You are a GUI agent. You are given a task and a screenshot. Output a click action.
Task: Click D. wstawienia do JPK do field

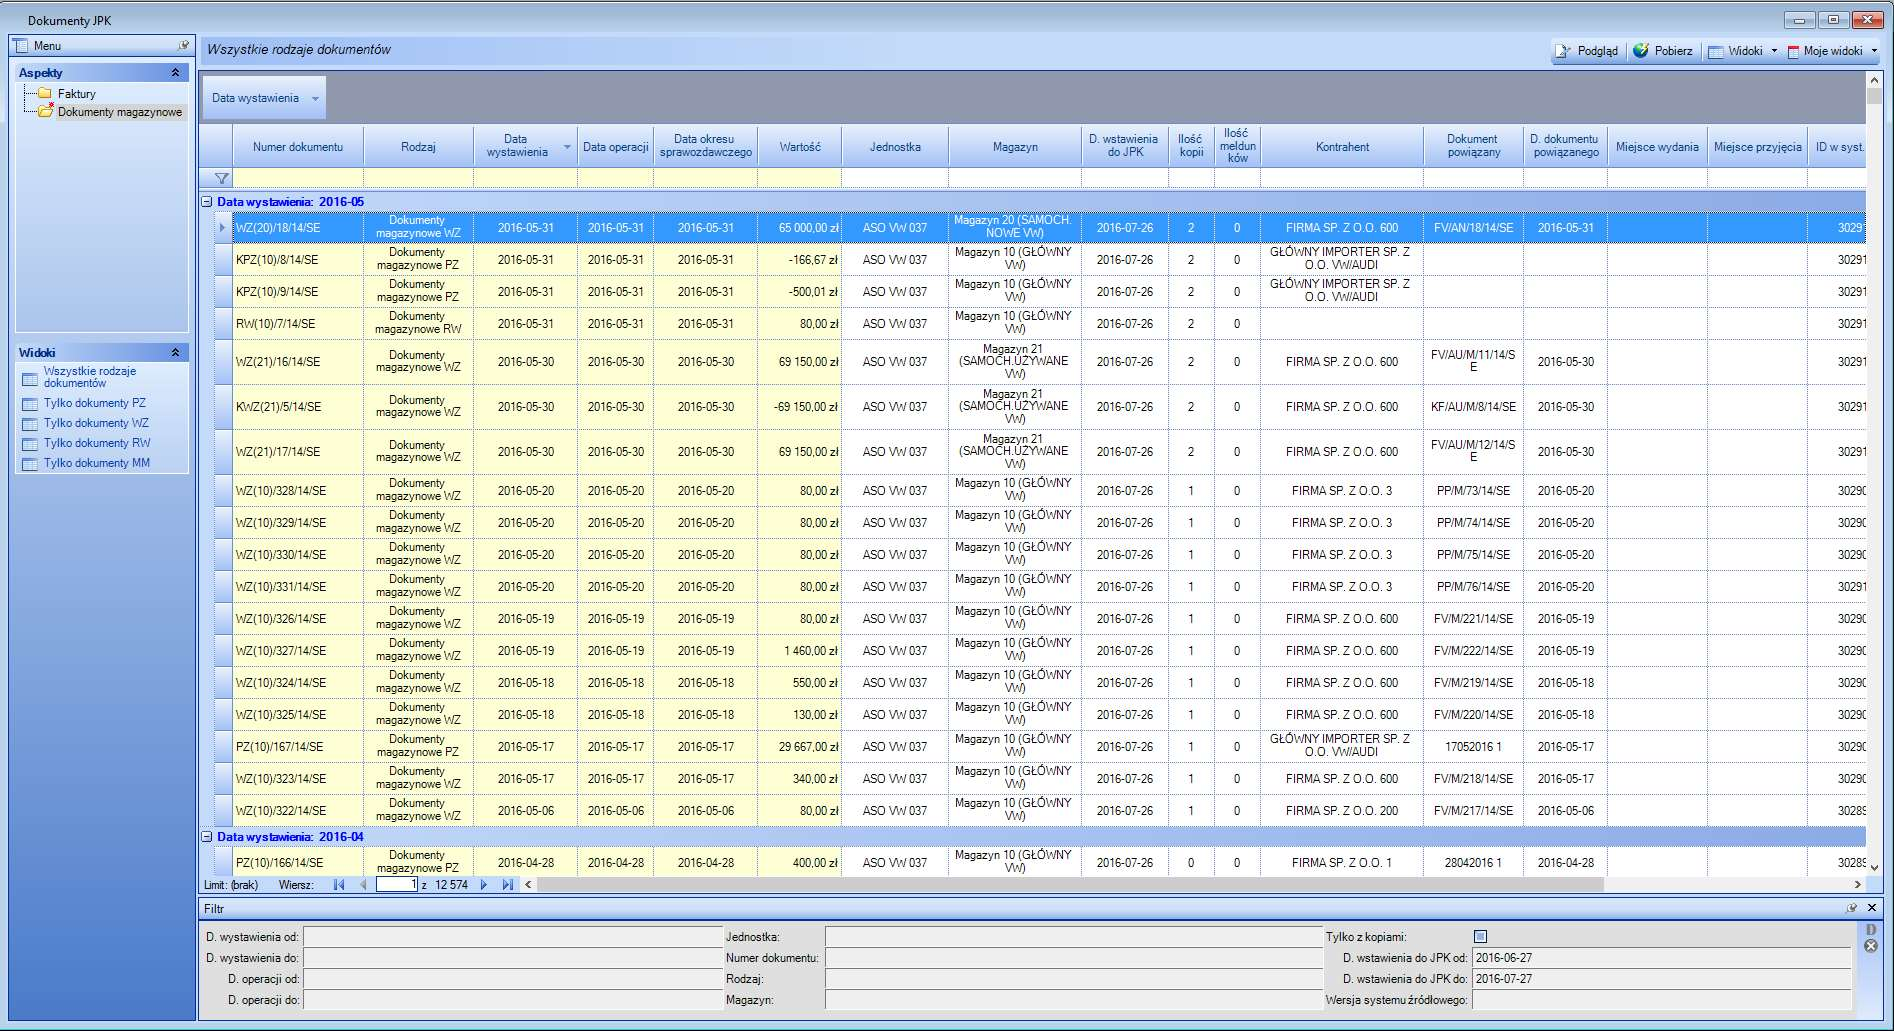pyautogui.click(x=1662, y=979)
